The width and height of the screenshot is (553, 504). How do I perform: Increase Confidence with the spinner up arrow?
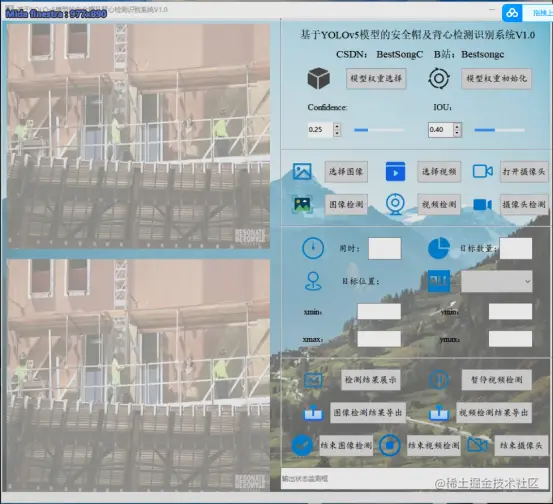pos(337,126)
